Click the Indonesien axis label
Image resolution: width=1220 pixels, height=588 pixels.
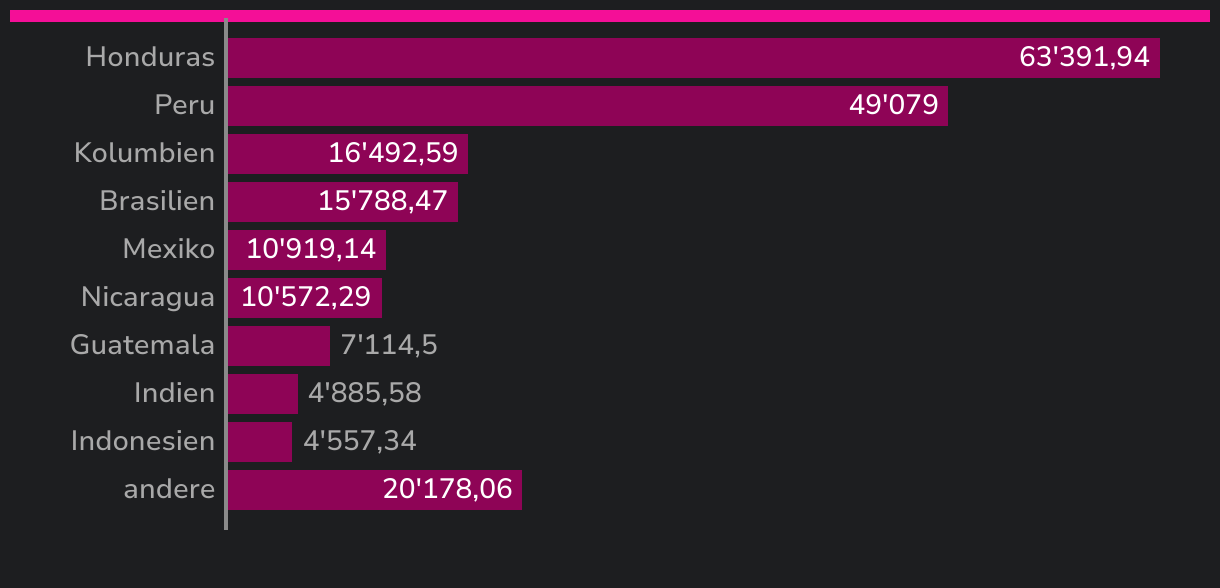tap(142, 441)
